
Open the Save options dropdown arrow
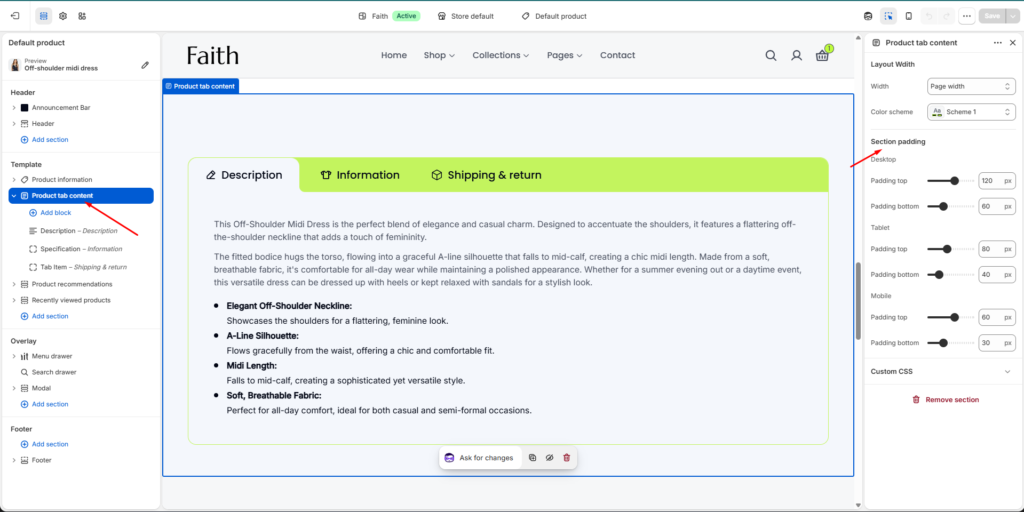point(1012,16)
